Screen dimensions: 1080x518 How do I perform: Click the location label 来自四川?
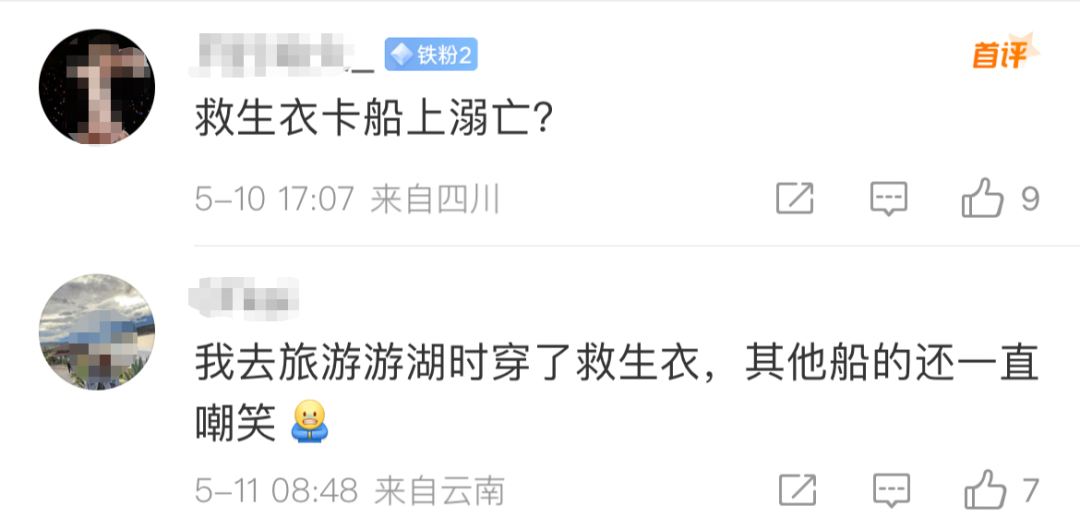click(435, 200)
